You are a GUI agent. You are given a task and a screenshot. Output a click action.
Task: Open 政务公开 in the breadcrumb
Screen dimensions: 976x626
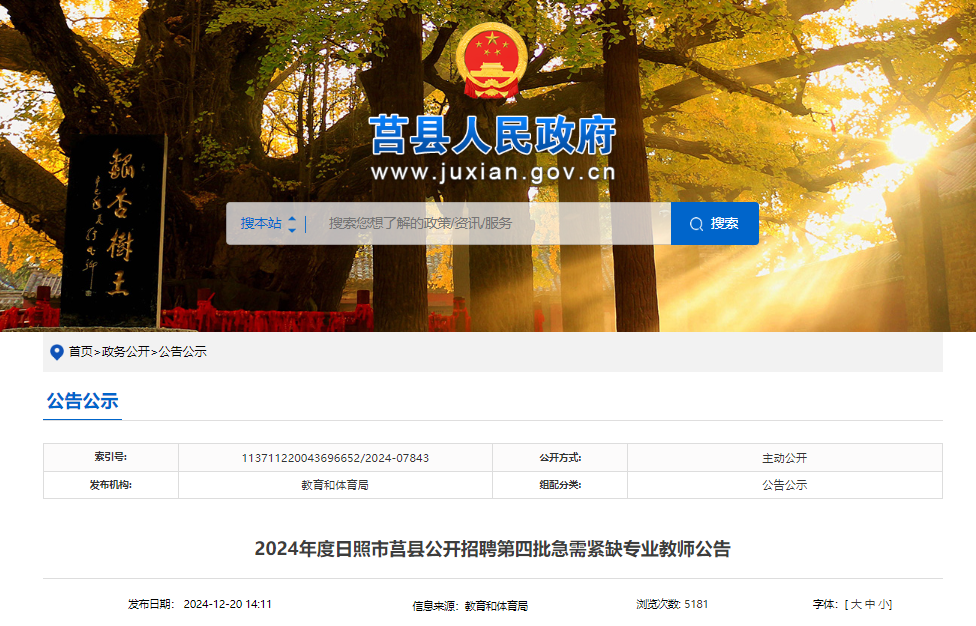point(125,352)
